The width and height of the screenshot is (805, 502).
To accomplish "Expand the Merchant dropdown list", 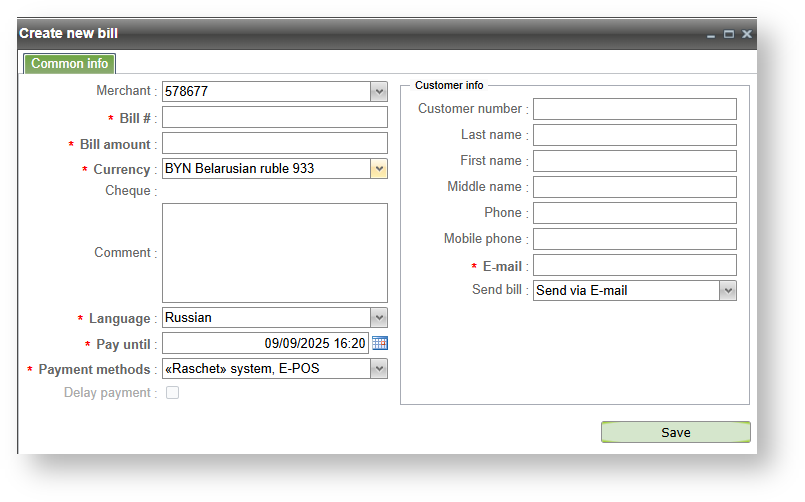I will tap(379, 92).
